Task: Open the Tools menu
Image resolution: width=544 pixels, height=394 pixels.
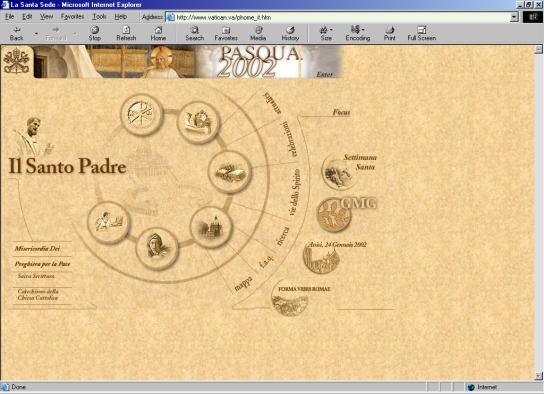Action: [x=99, y=16]
